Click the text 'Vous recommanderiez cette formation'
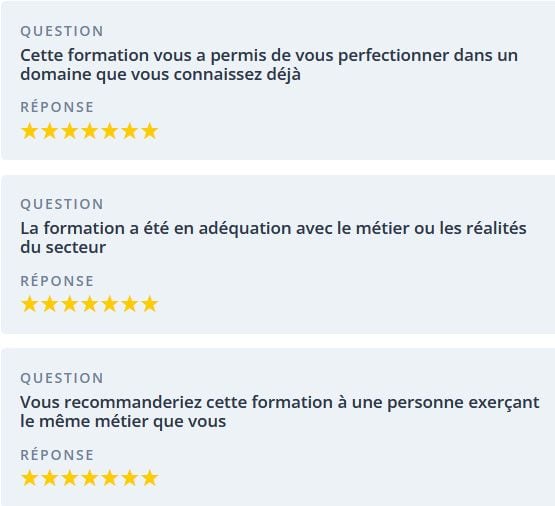The image size is (555, 506). 176,402
